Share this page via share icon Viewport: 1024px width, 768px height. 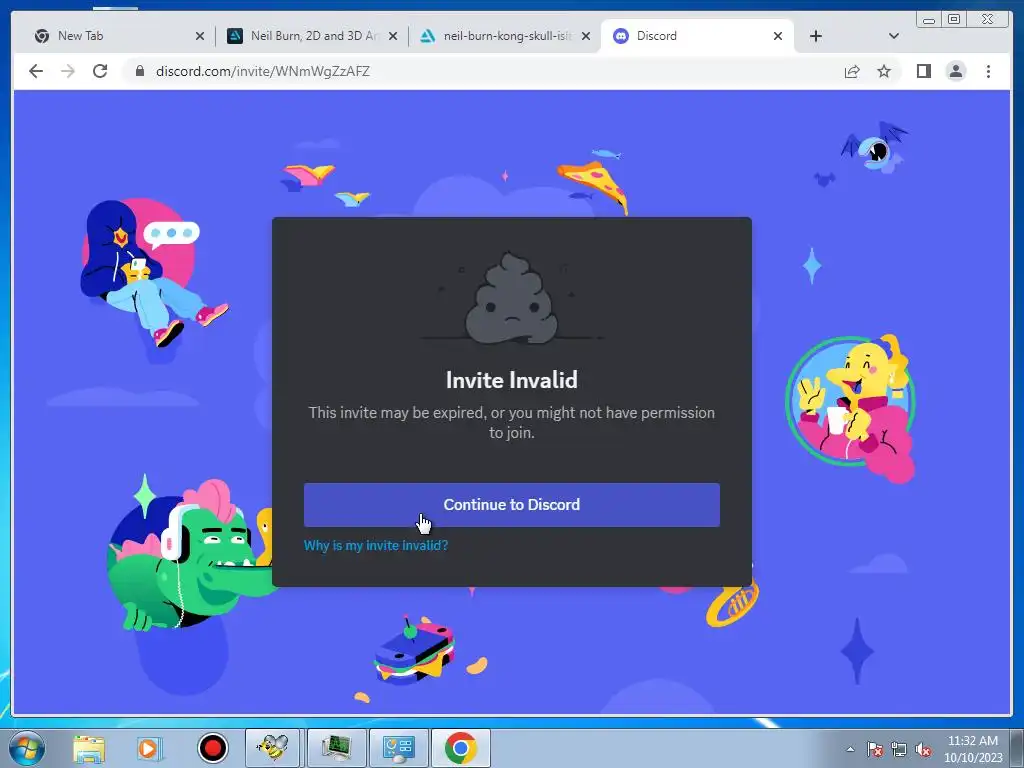coord(852,71)
